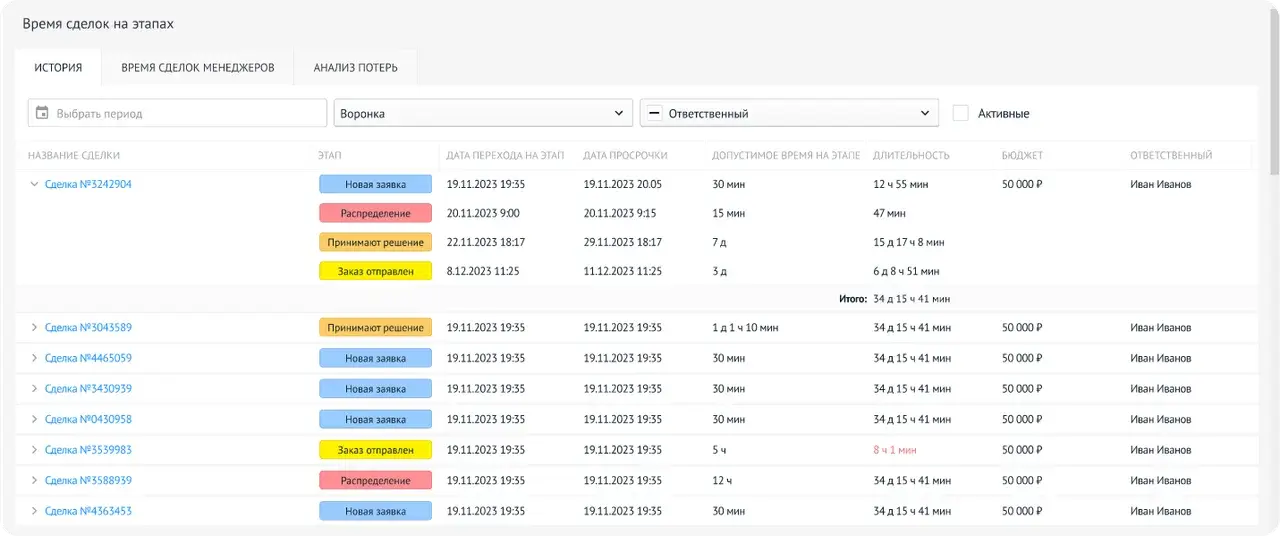Open deal link Сделка №3588939
This screenshot has height=536, width=1280.
[x=88, y=480]
